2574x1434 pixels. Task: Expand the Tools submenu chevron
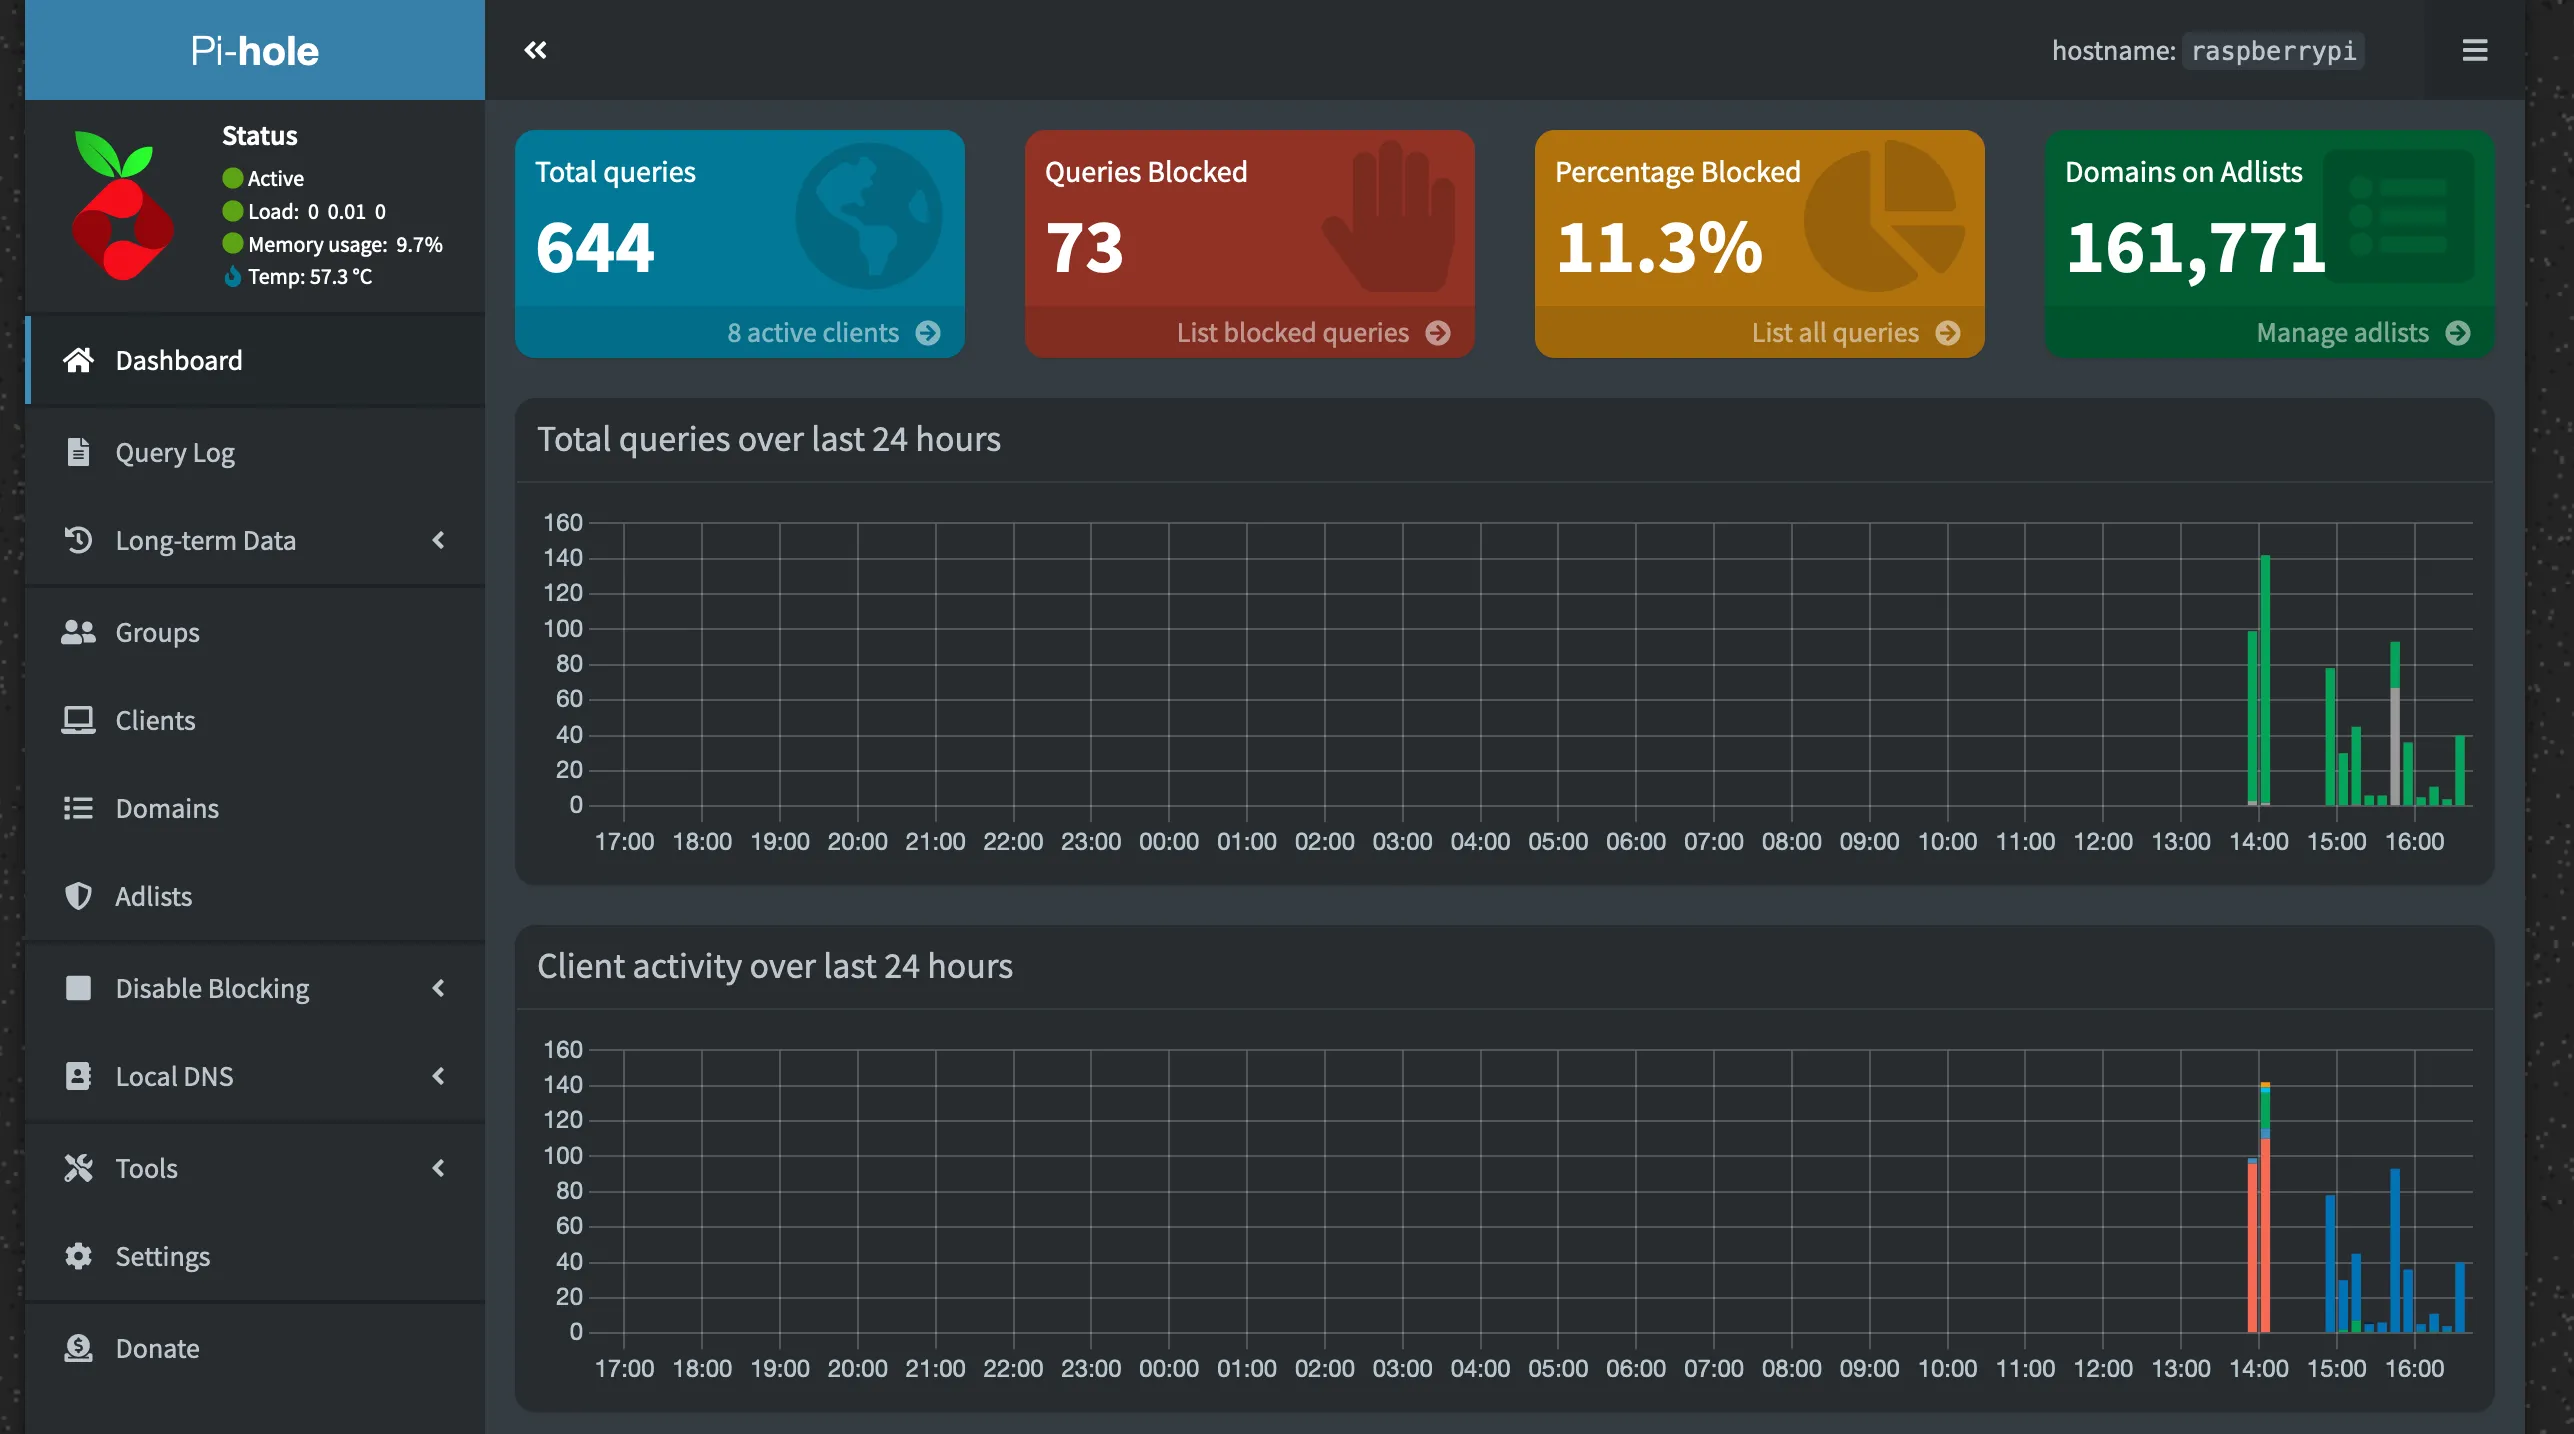click(x=440, y=1167)
